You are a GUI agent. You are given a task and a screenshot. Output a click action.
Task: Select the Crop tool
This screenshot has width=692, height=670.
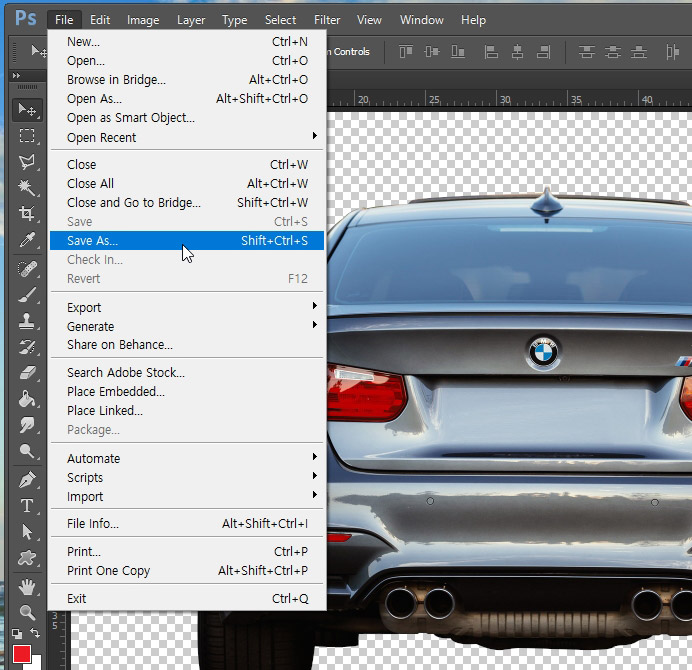pos(27,214)
